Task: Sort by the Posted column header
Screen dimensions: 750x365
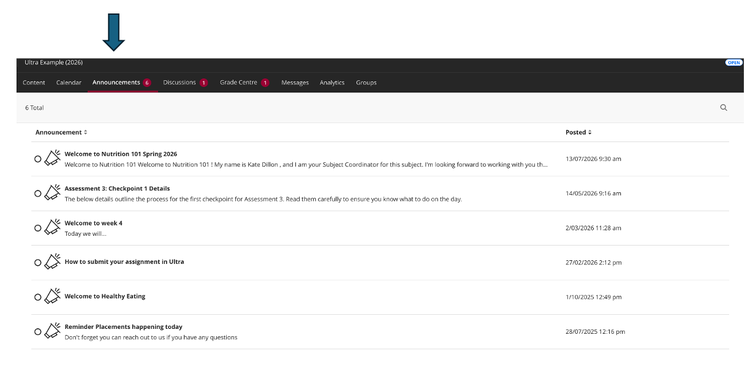Action: pyautogui.click(x=578, y=132)
